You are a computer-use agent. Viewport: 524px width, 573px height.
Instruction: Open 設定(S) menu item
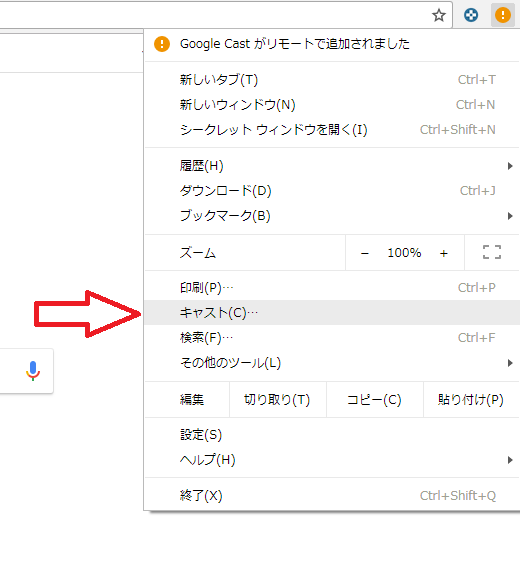pos(332,435)
